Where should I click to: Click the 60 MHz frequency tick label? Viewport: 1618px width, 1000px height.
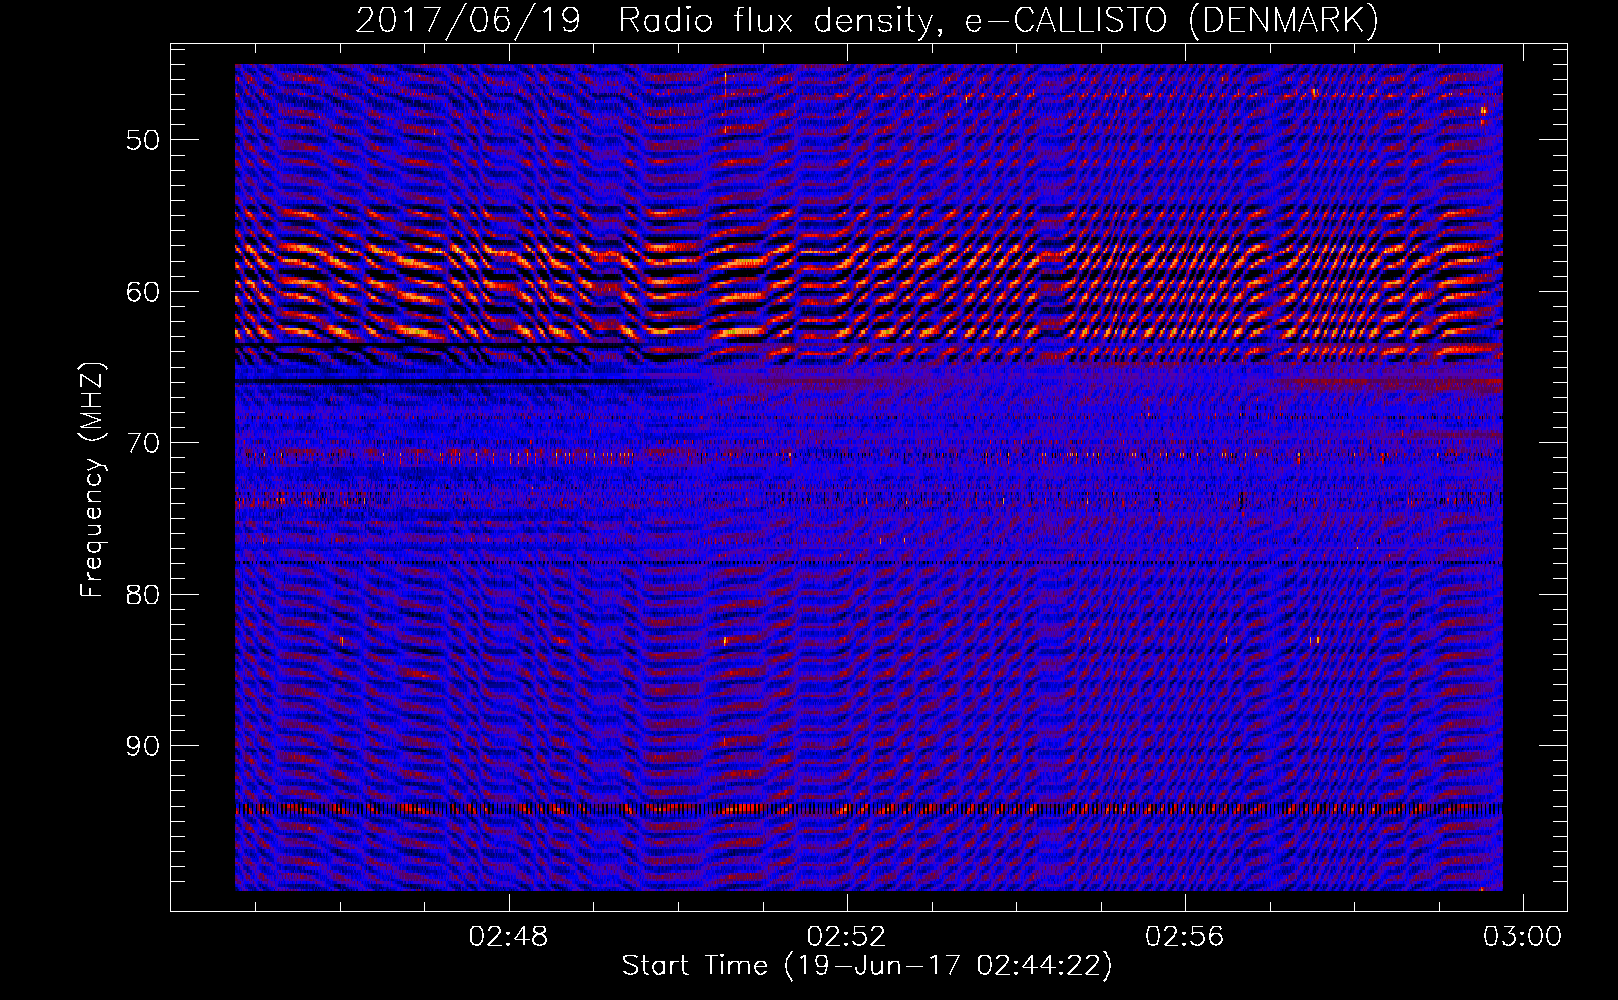[143, 292]
